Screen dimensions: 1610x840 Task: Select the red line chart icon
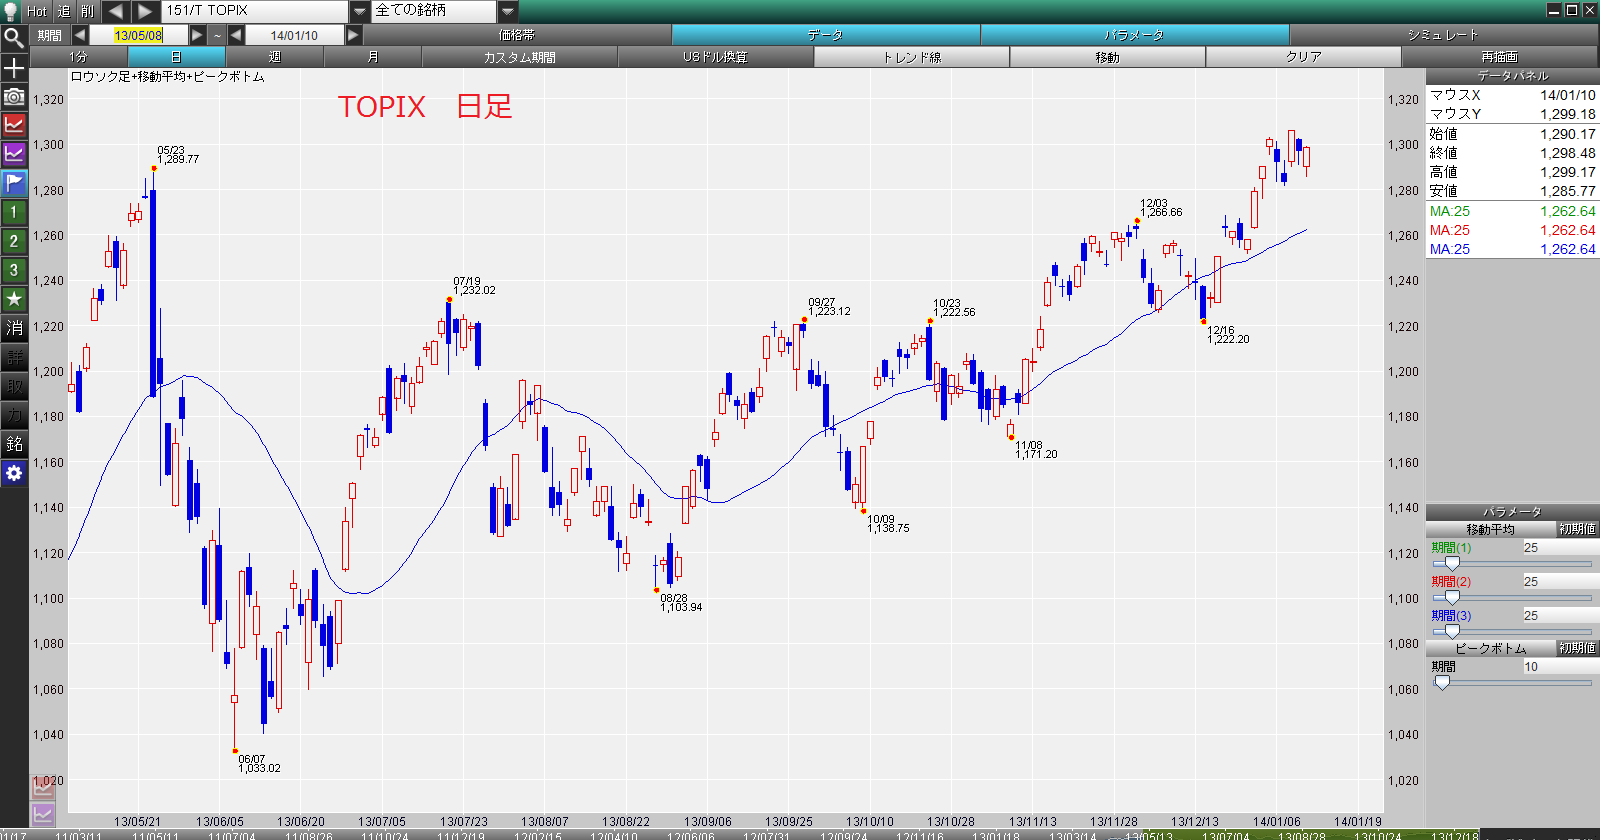[x=14, y=125]
